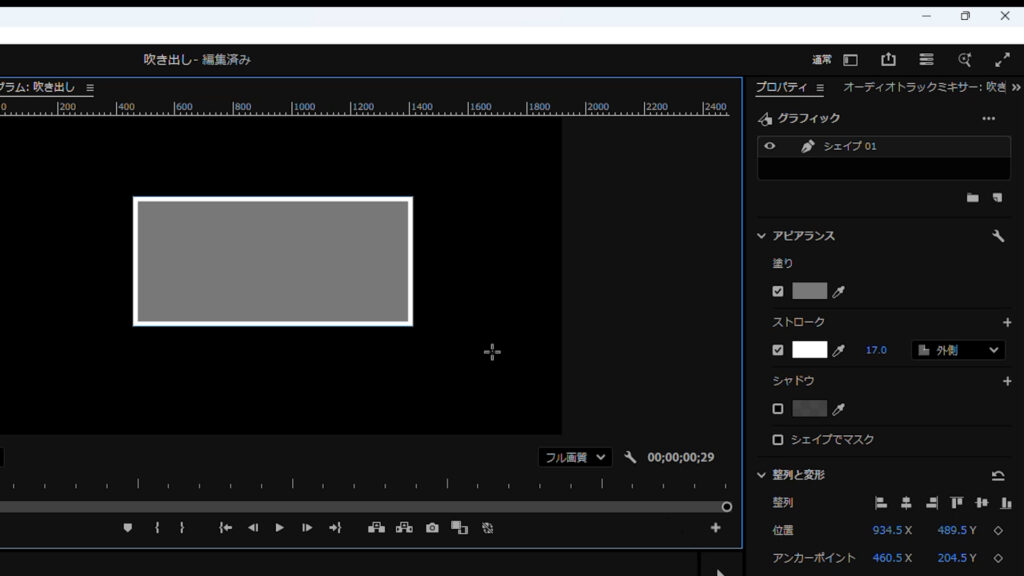Open the フル画質 playback quality dropdown
Viewport: 1024px width, 576px height.
click(x=574, y=457)
